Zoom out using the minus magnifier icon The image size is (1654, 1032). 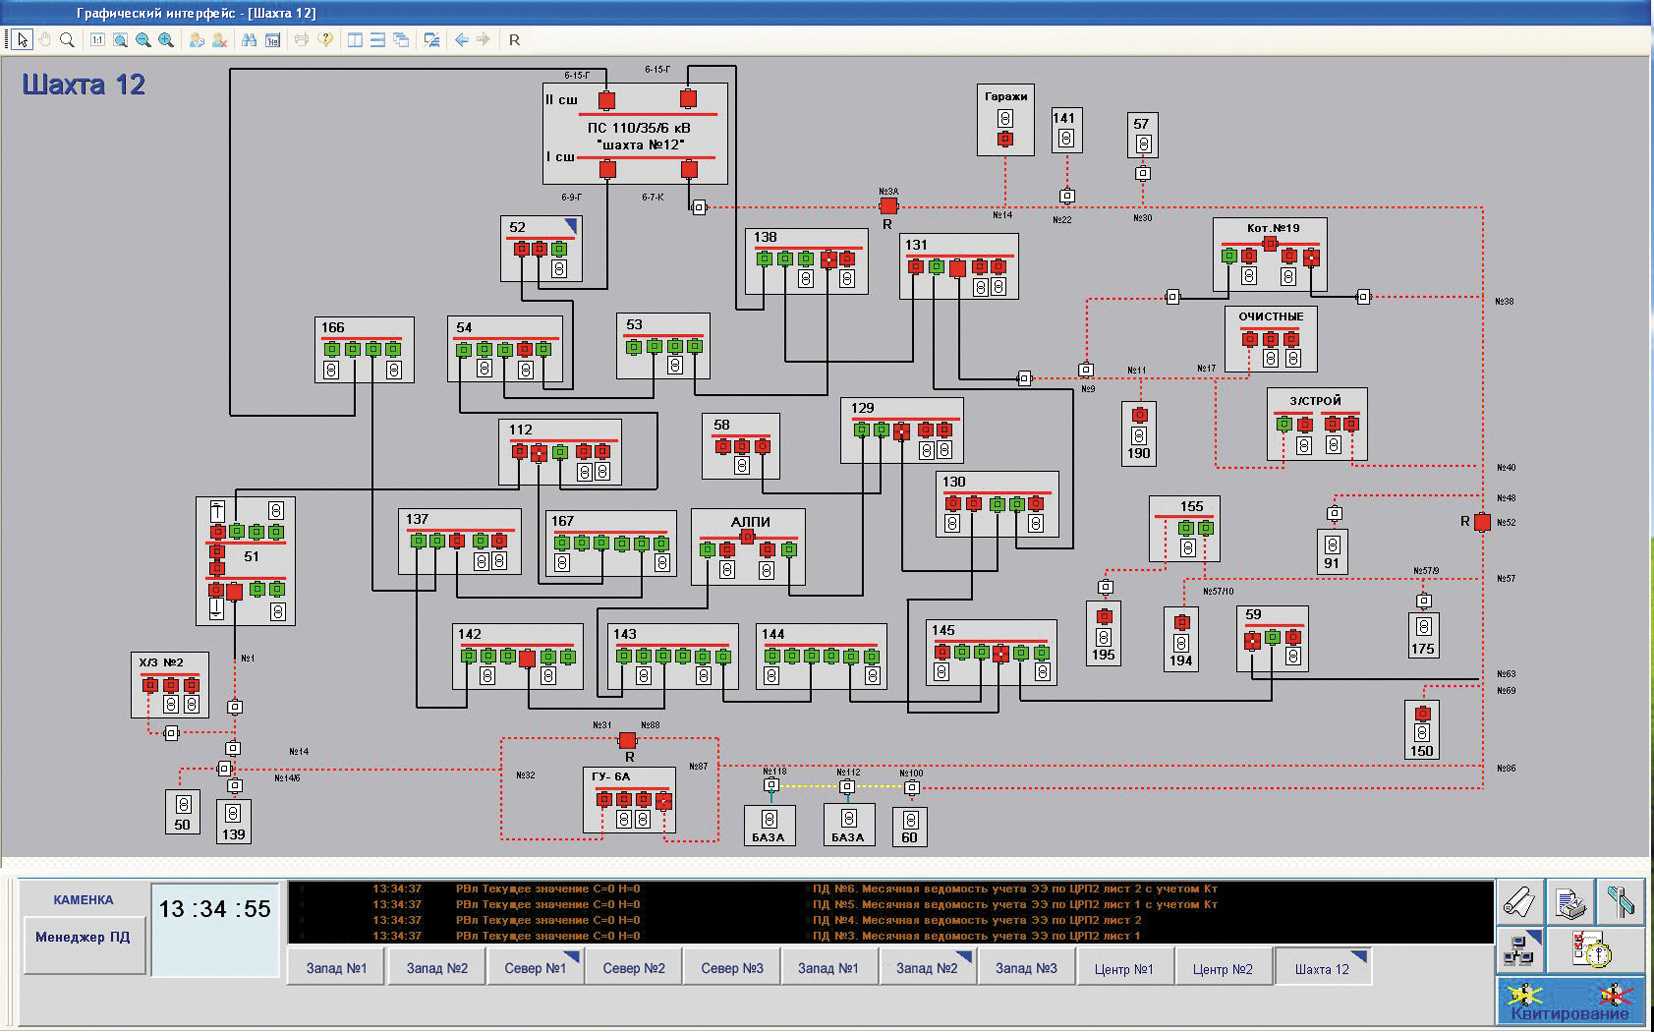(143, 40)
